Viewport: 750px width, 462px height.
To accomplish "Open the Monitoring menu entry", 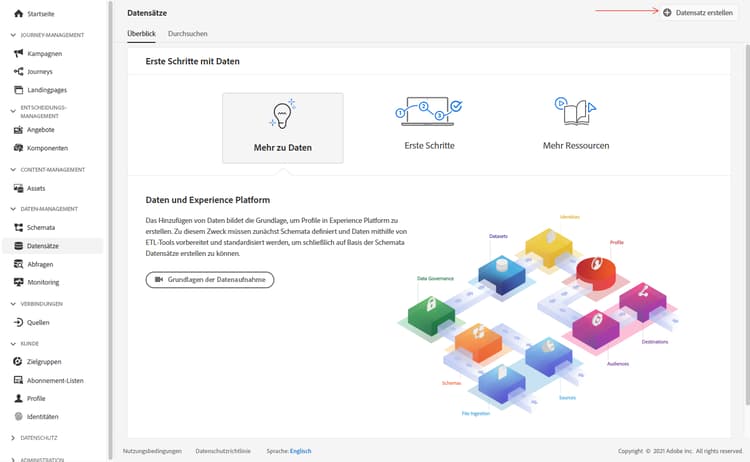I will [x=43, y=282].
